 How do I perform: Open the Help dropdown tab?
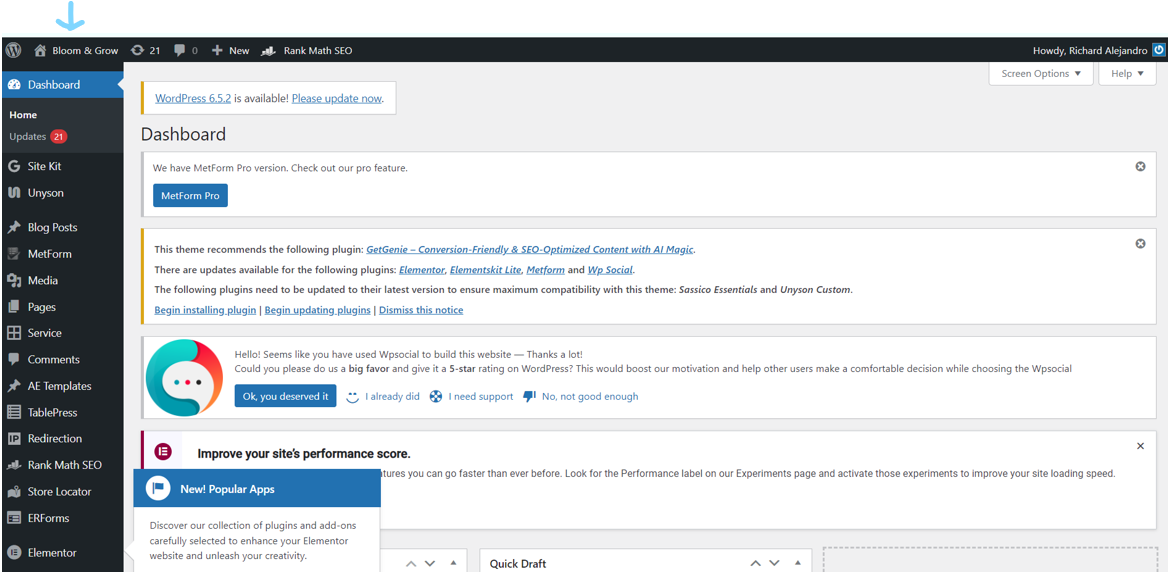[x=1127, y=74]
